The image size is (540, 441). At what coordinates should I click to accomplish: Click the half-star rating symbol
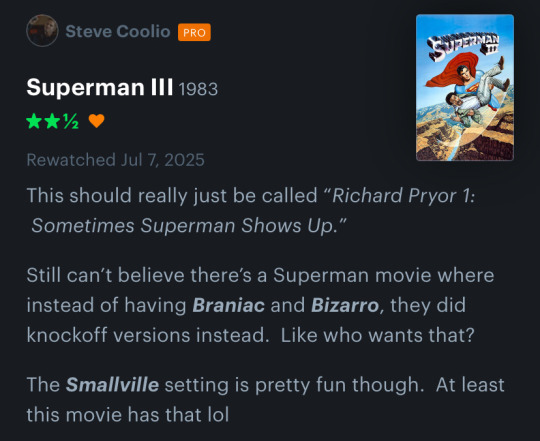click(x=71, y=121)
